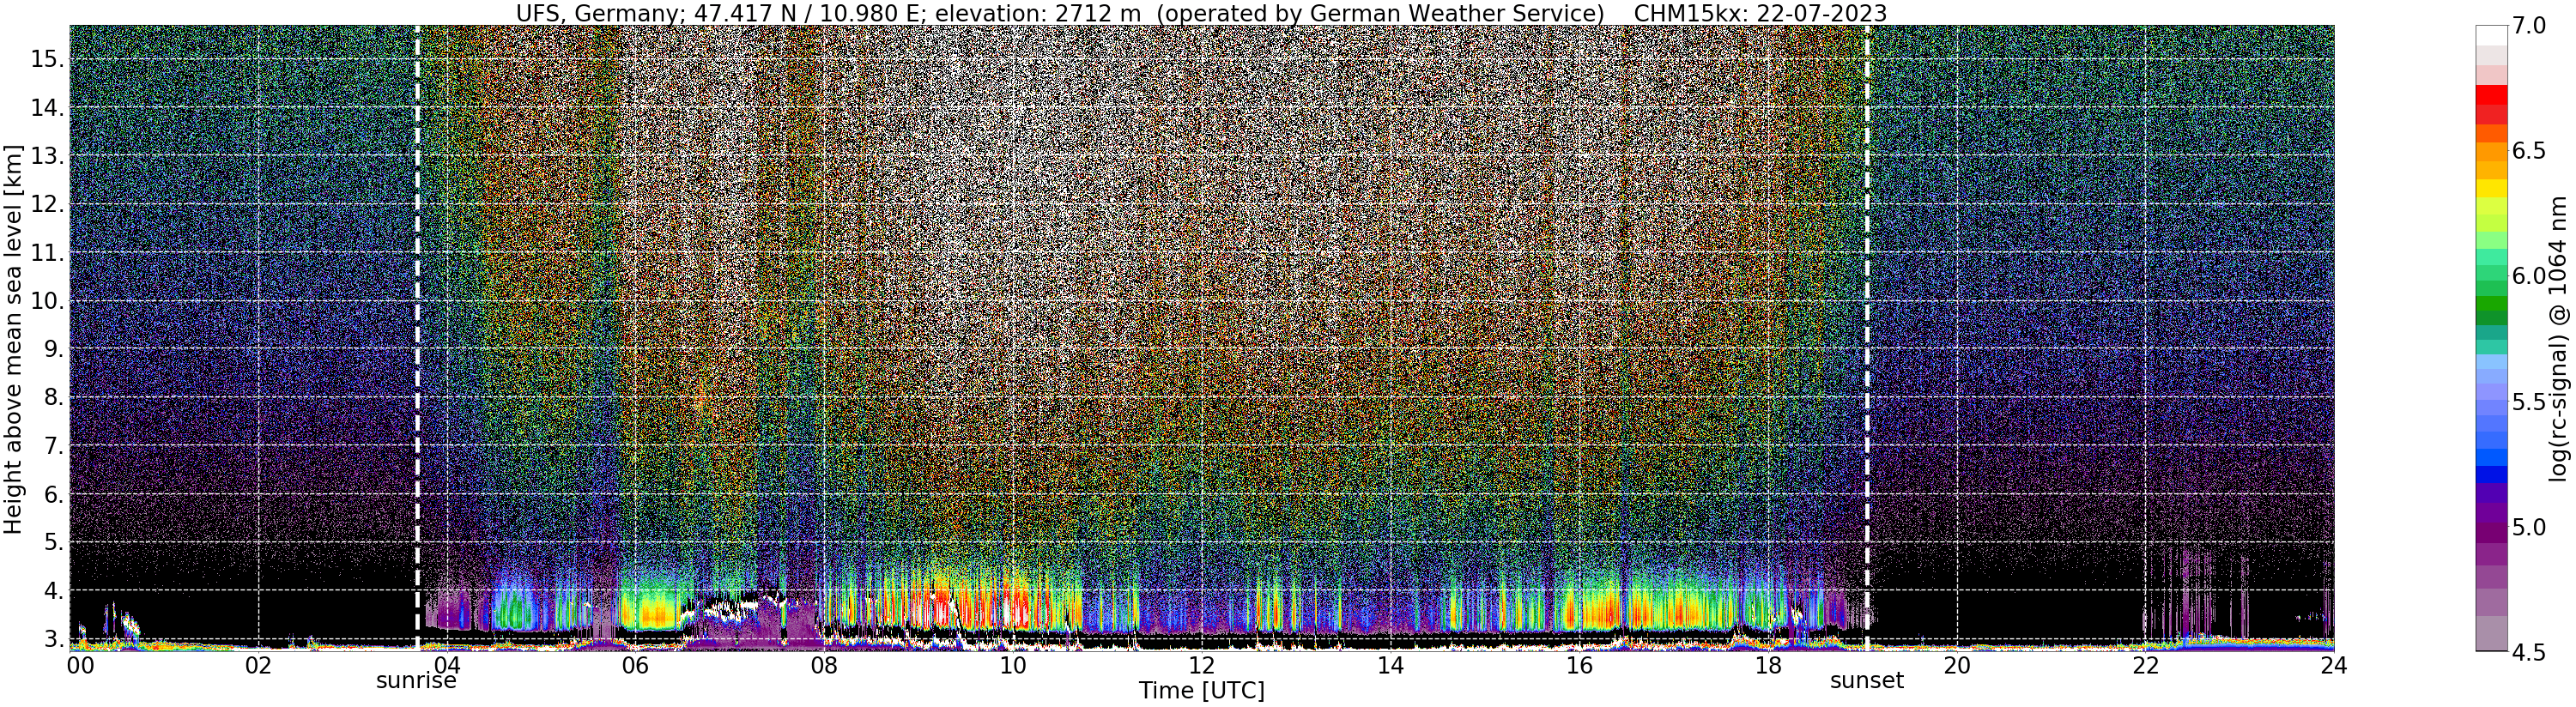This screenshot has height=707, width=2576.
Task: Click the dashed sunset marker line
Action: [x=1867, y=338]
